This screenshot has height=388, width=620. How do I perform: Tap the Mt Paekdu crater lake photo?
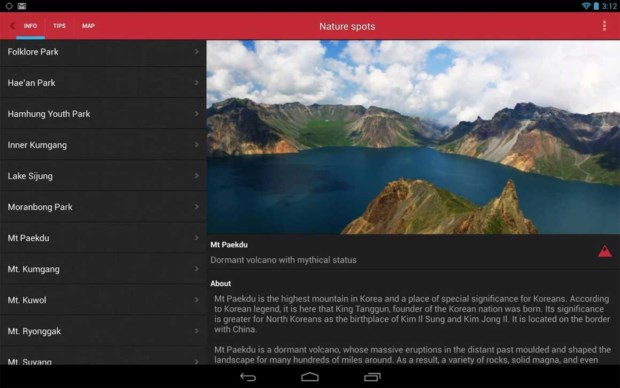coord(413,137)
